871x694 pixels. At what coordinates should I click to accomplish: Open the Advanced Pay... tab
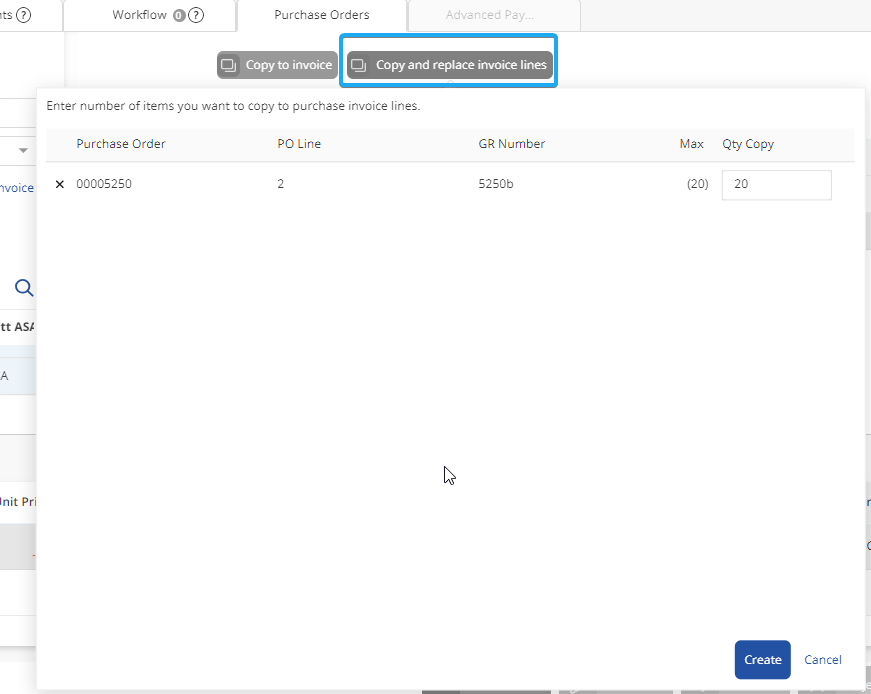(490, 15)
